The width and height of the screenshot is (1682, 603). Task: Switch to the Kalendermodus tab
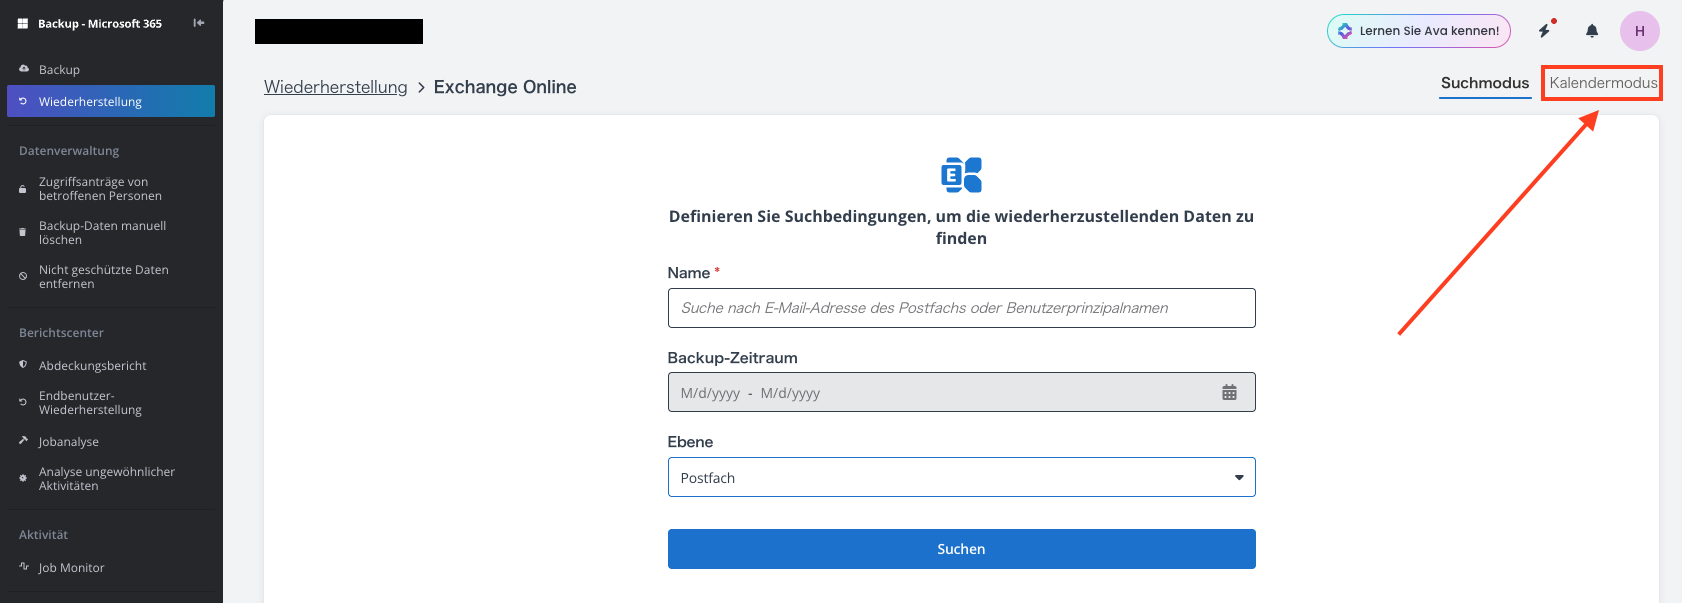1603,83
